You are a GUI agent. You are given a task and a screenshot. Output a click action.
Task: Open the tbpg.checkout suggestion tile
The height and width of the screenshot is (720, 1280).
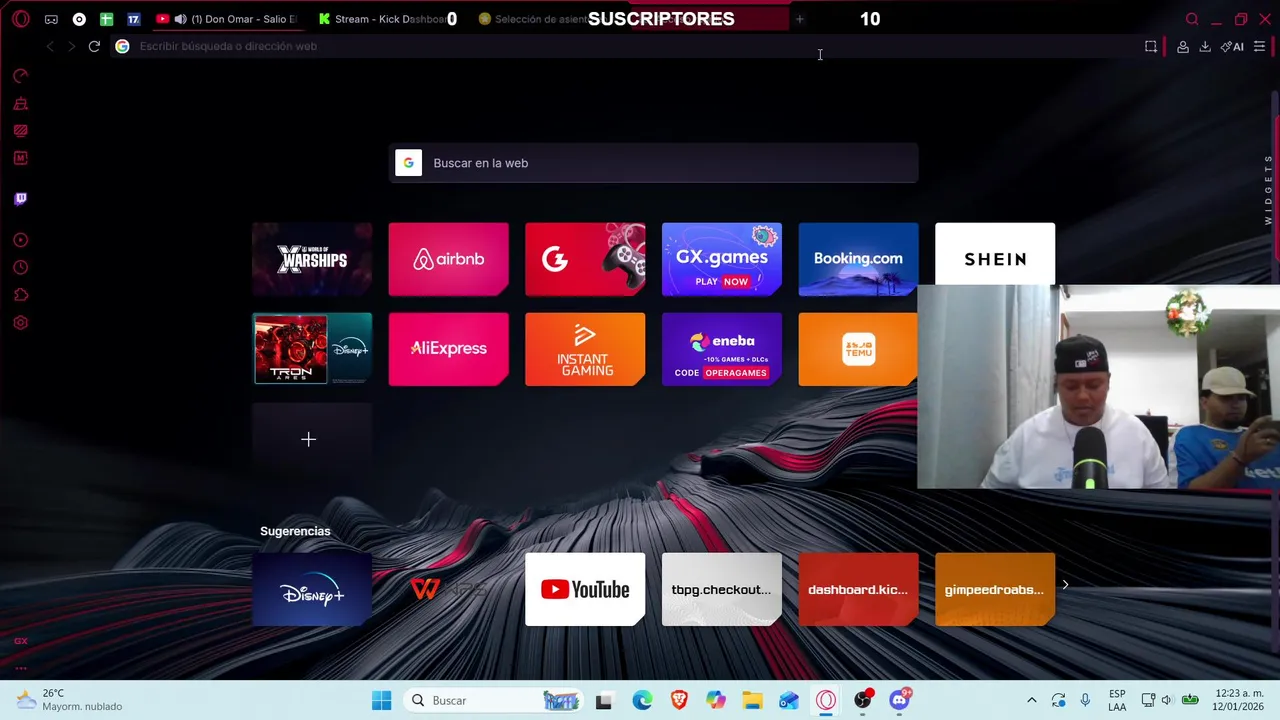tap(722, 589)
